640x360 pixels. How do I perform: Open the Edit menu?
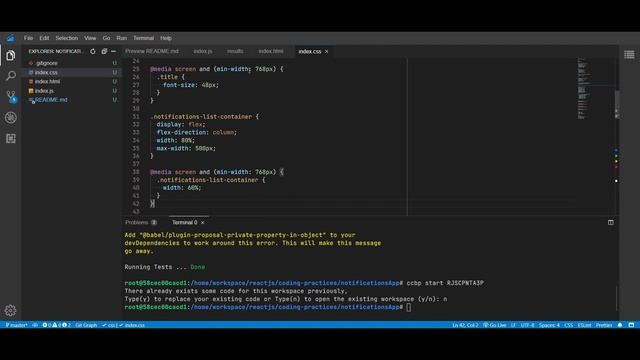point(44,38)
